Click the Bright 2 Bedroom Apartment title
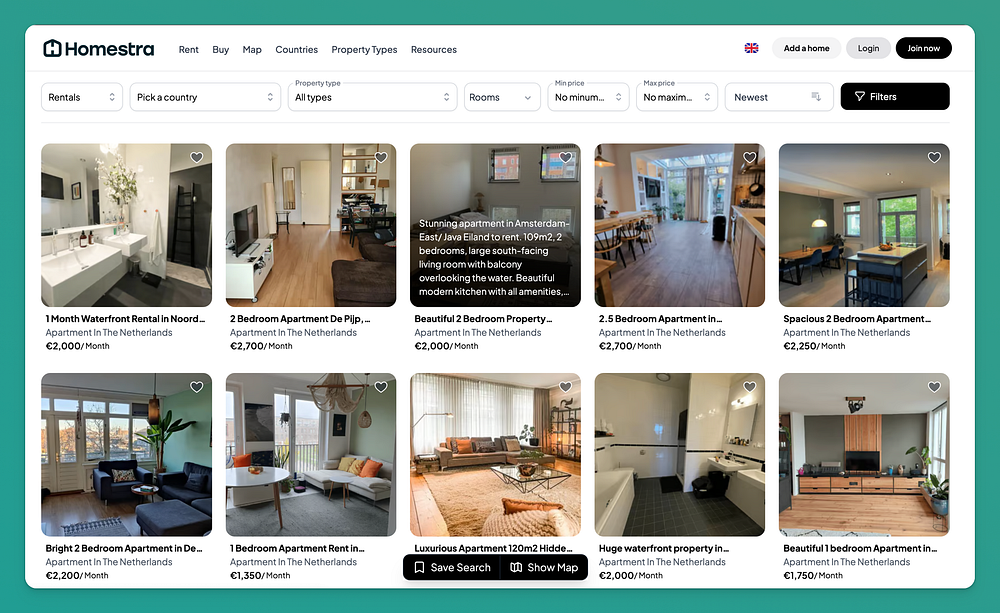 coord(124,549)
